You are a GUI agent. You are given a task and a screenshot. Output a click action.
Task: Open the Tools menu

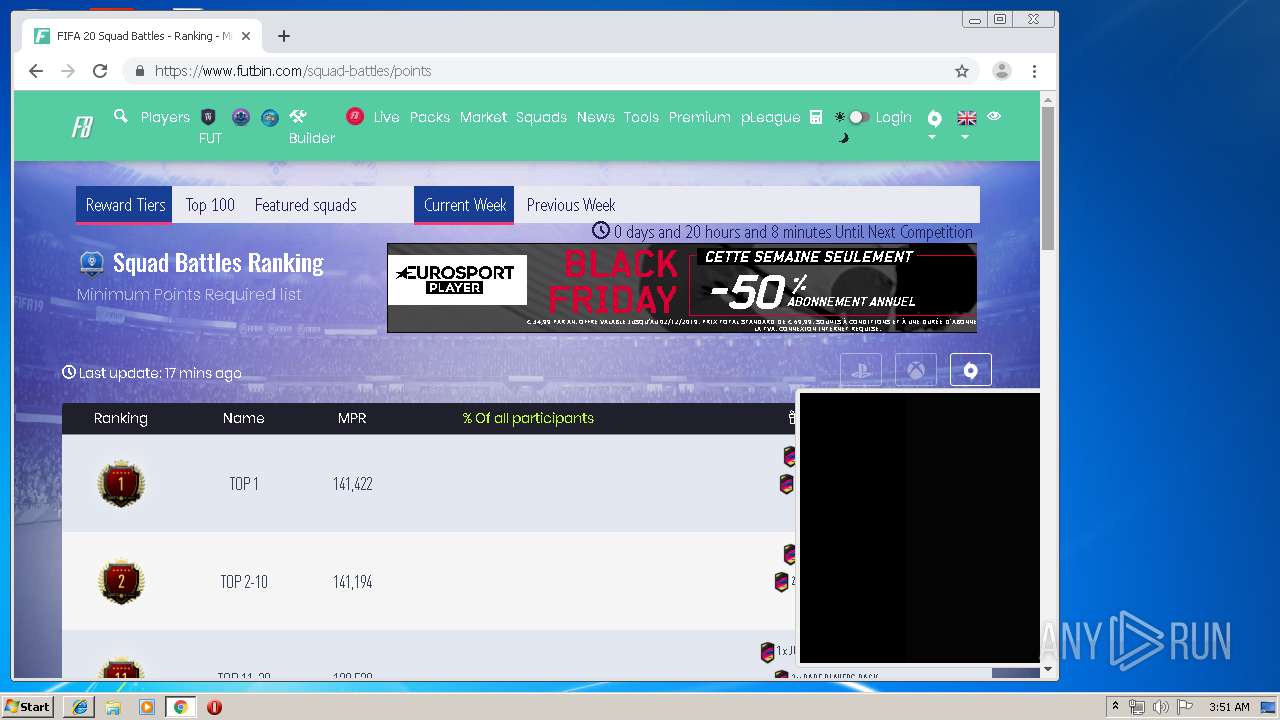point(641,117)
